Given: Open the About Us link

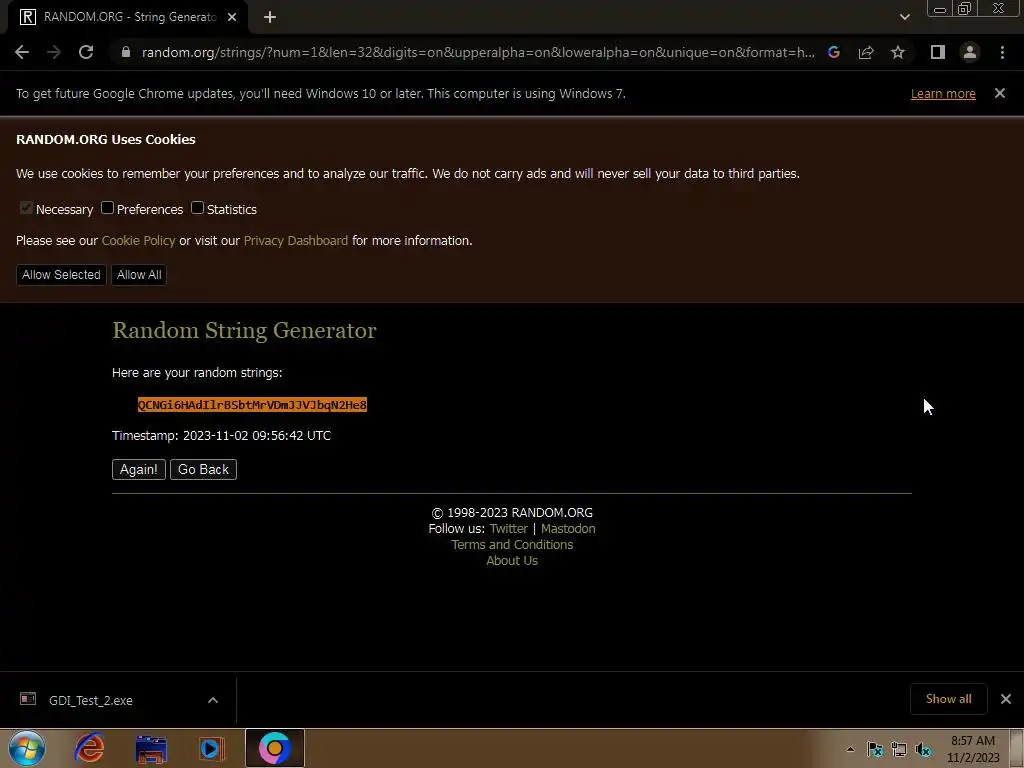Looking at the screenshot, I should (512, 560).
